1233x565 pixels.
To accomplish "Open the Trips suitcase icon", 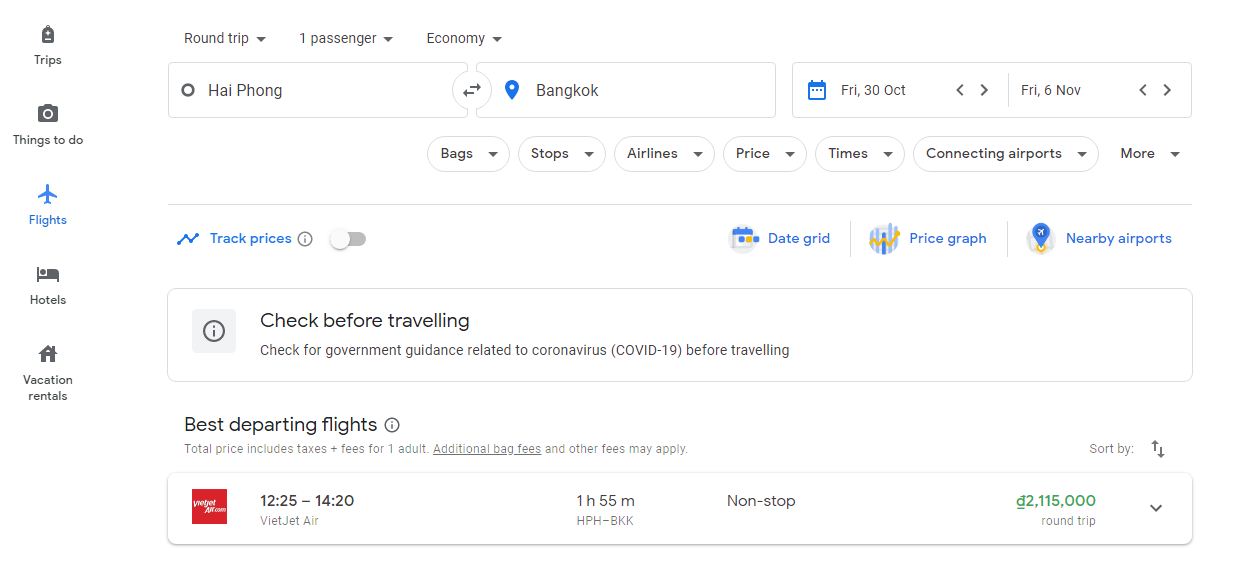I will click(x=48, y=35).
